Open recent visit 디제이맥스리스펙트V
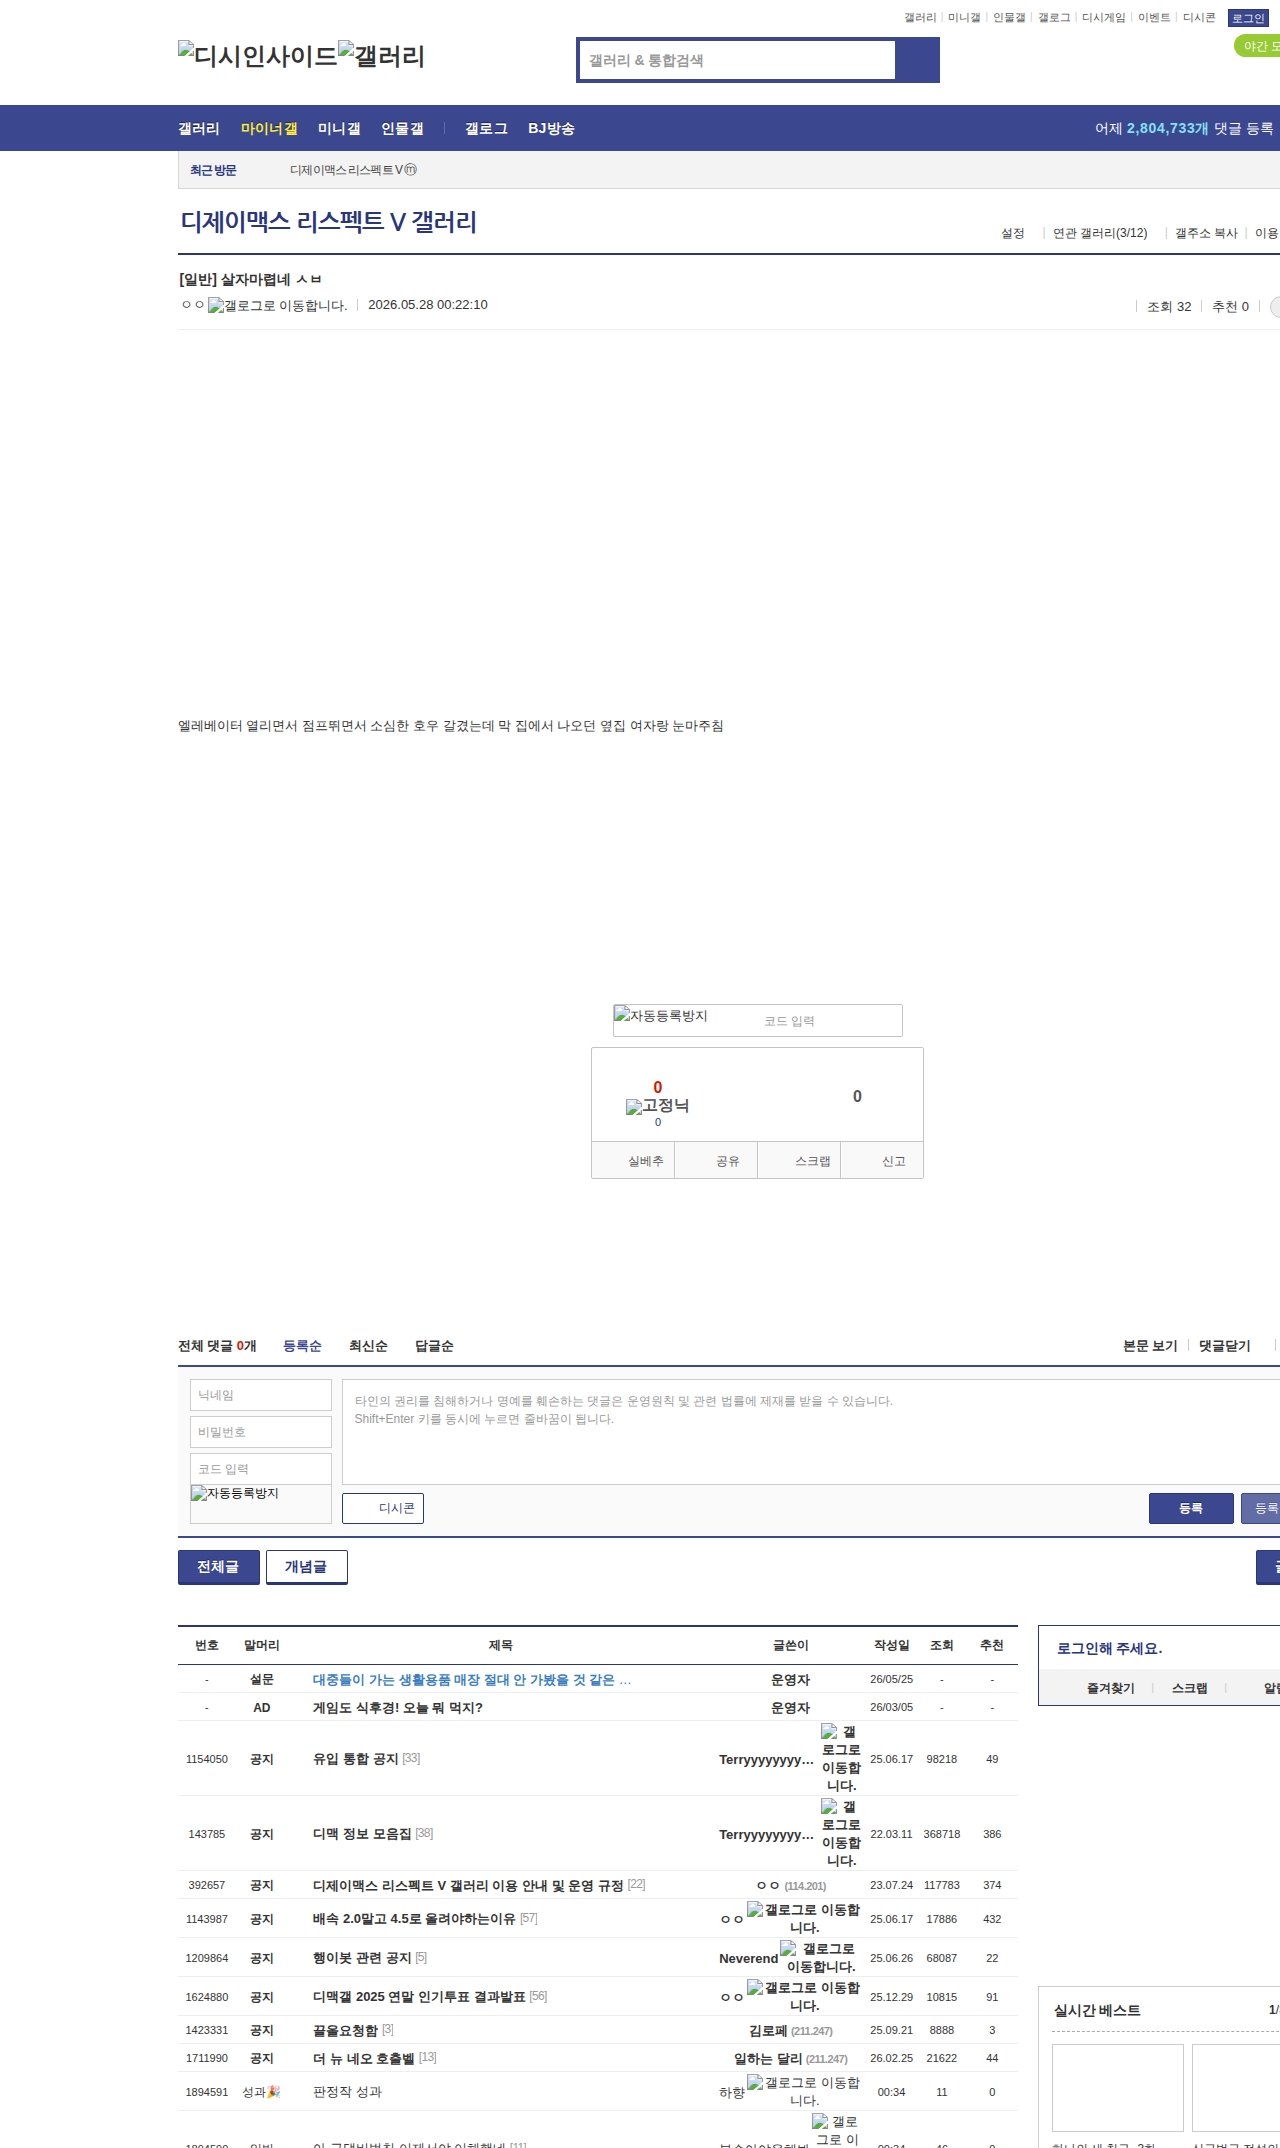This screenshot has width=1280, height=2148. [347, 170]
